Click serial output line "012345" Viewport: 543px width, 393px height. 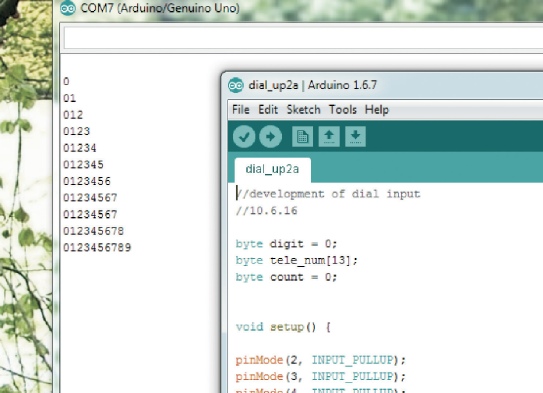pyautogui.click(x=83, y=164)
